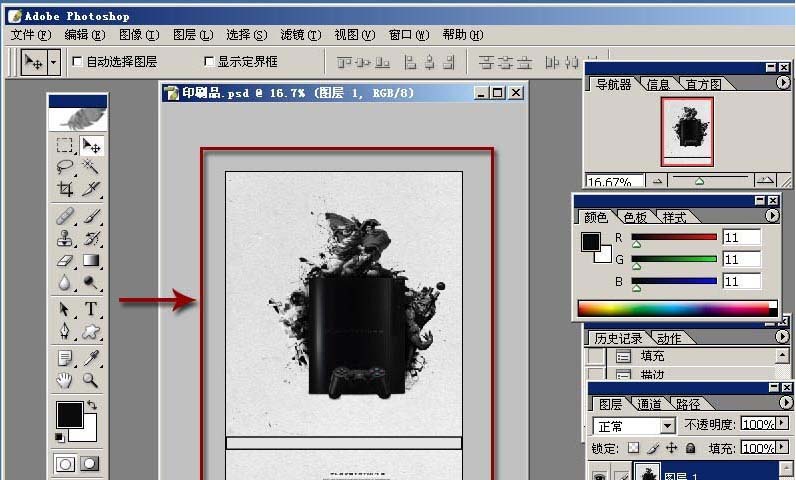796x480 pixels.
Task: Select the Pen tool
Action: [x=64, y=331]
